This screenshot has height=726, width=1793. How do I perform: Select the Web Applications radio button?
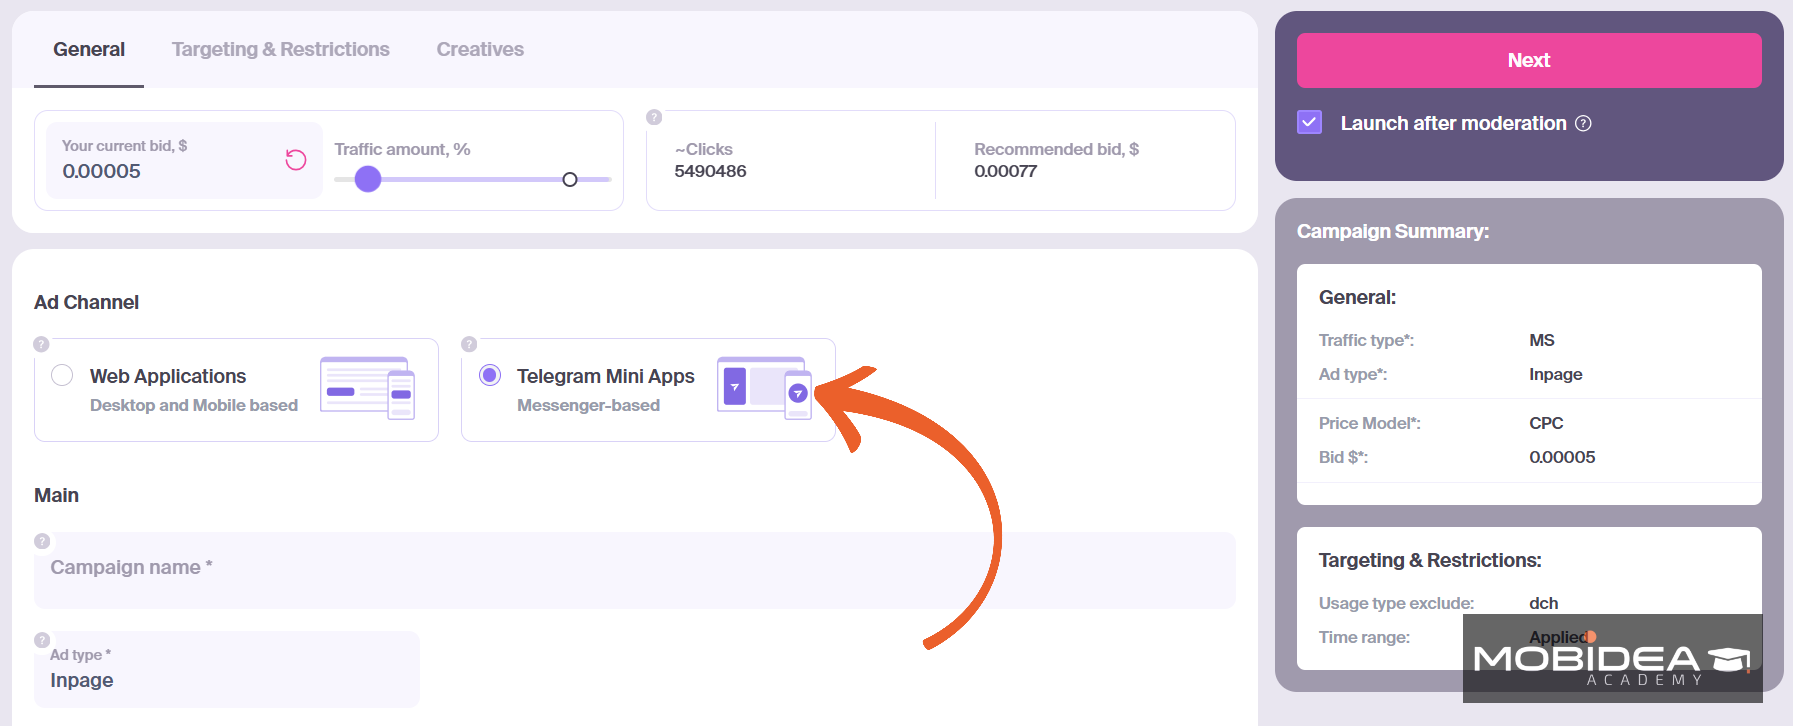pyautogui.click(x=62, y=375)
